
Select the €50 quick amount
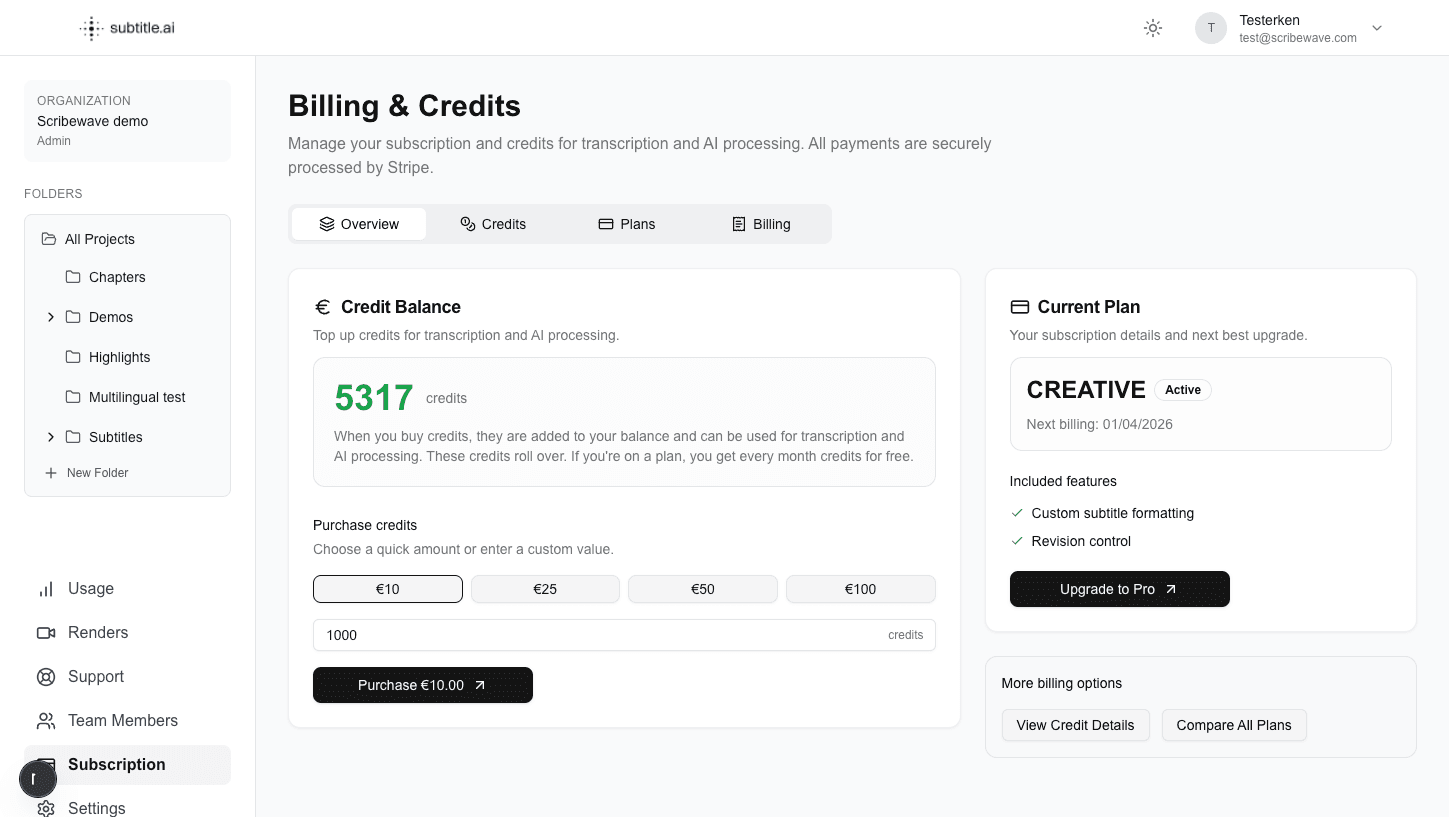click(x=702, y=589)
